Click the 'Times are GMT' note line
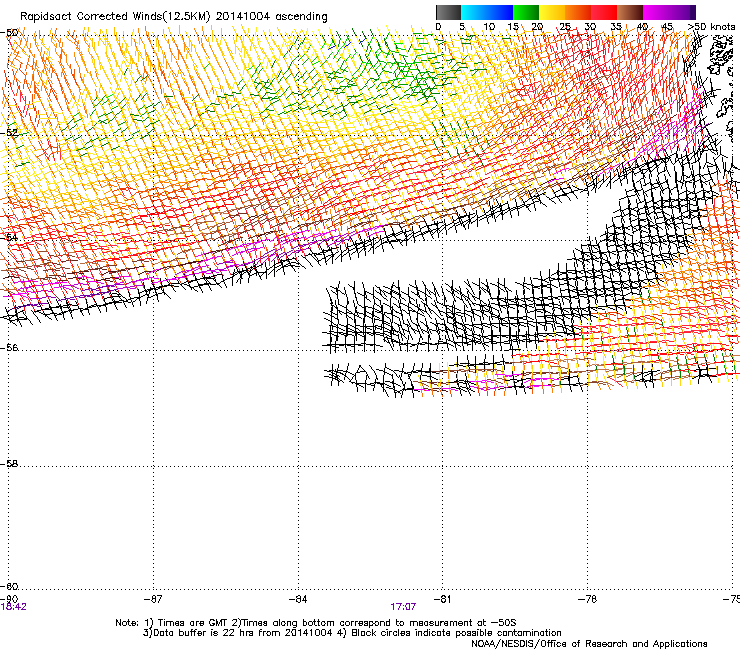 coord(316,623)
